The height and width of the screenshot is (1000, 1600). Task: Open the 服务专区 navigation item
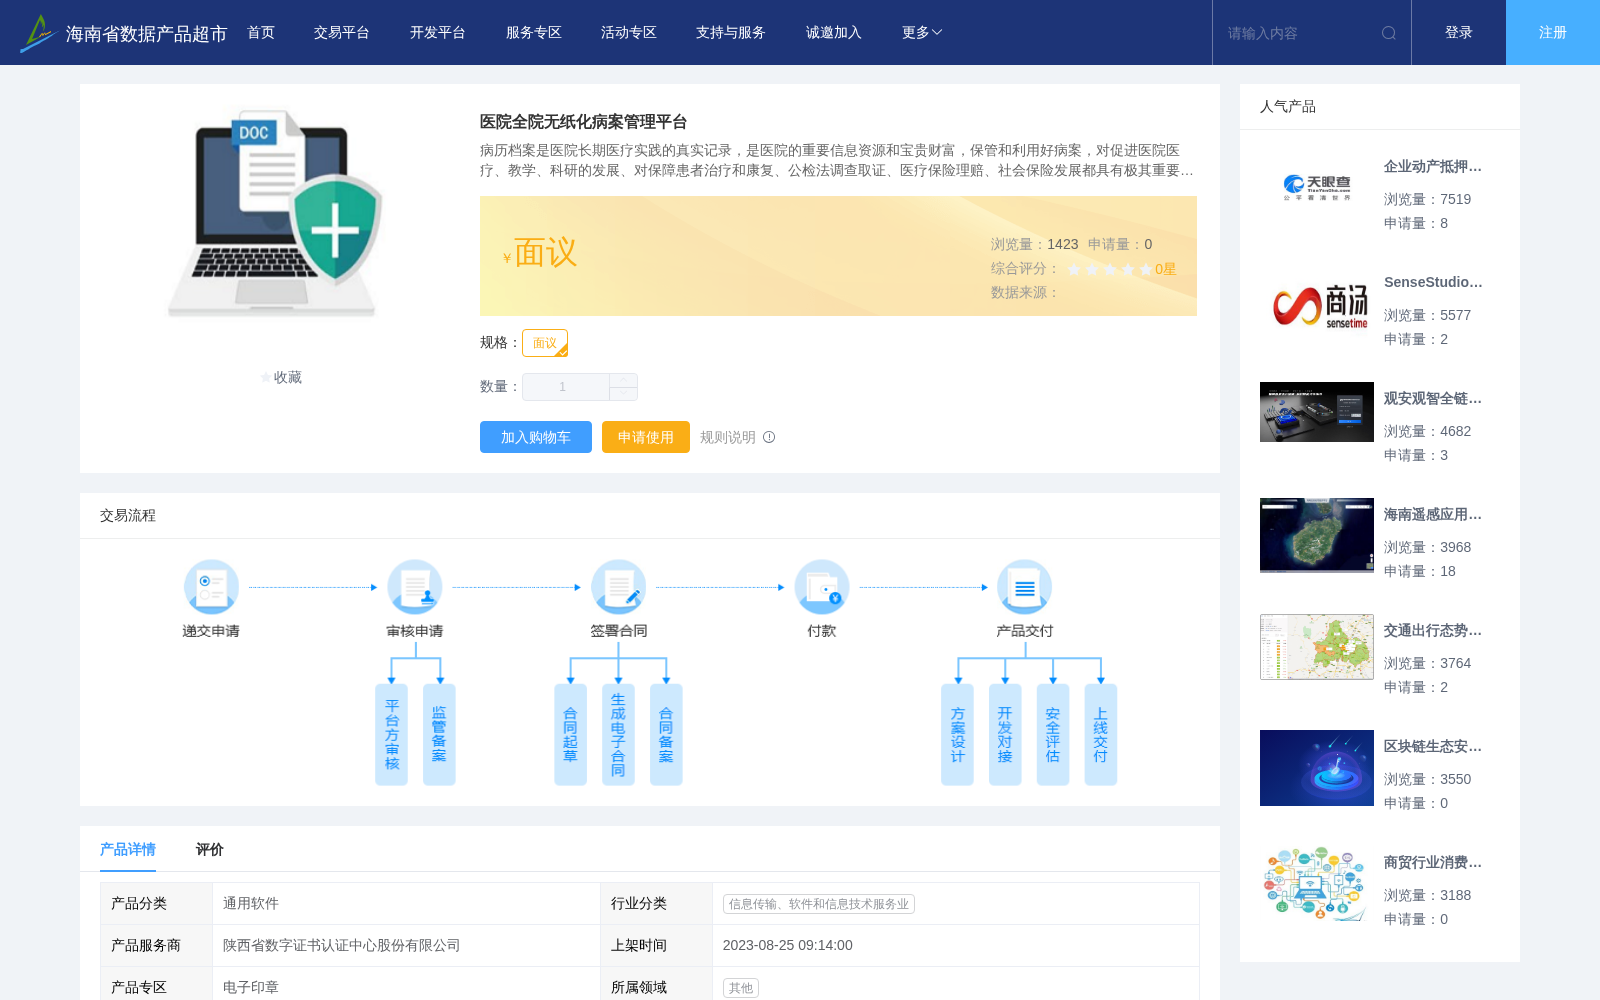534,33
